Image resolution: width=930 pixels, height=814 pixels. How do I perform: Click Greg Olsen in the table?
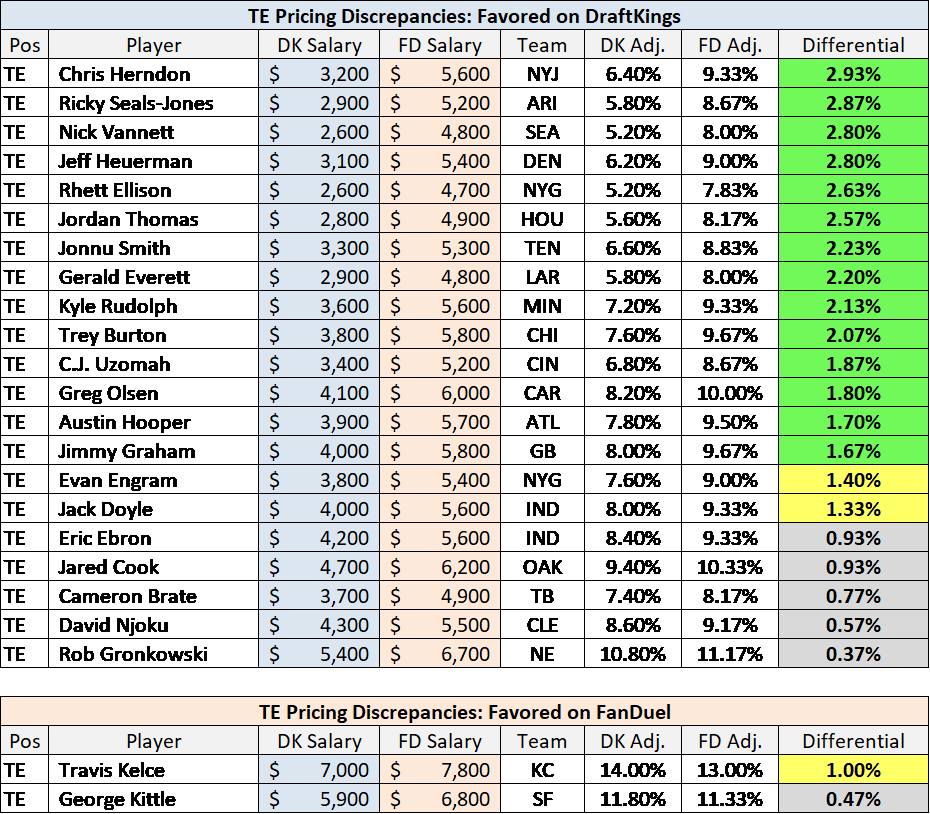[109, 393]
